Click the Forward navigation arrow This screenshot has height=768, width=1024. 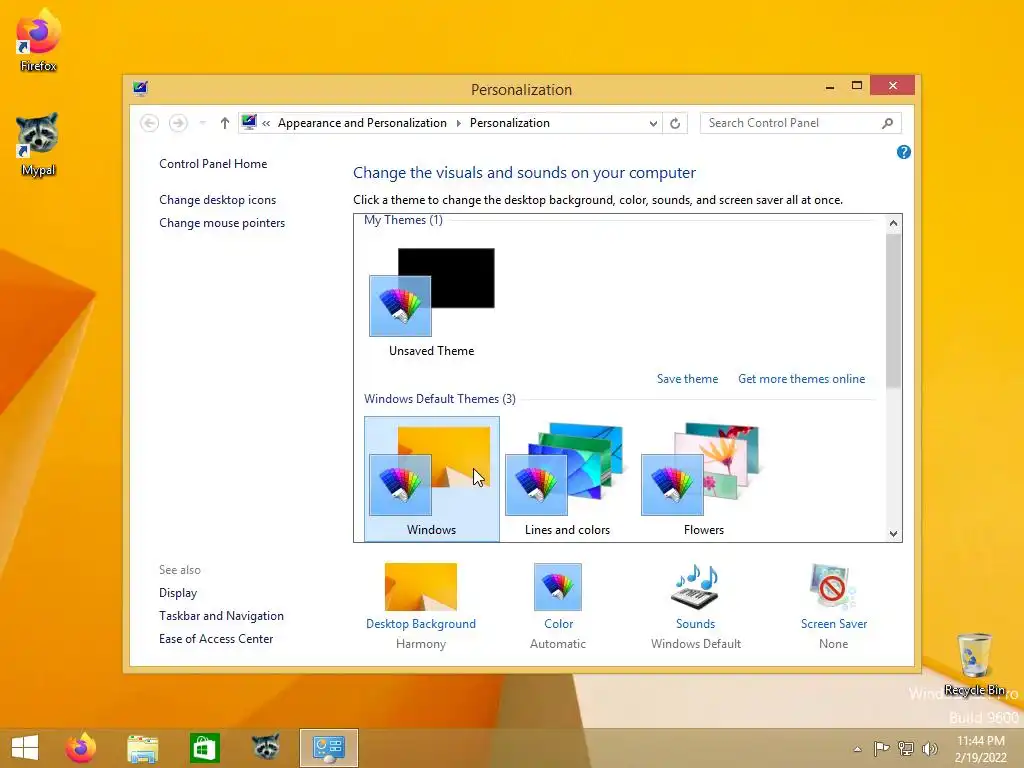click(178, 123)
